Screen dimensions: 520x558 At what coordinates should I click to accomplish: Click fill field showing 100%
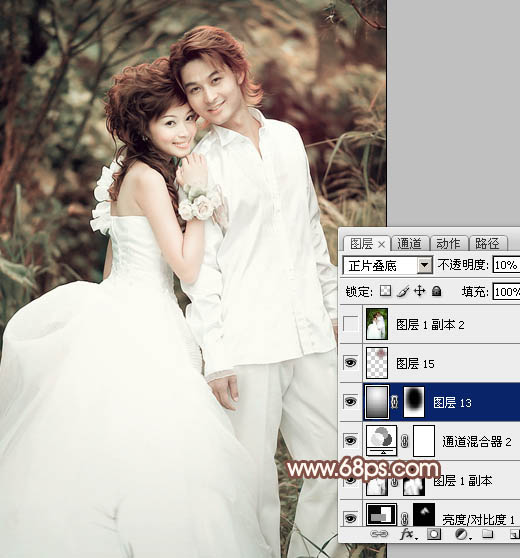tap(506, 292)
